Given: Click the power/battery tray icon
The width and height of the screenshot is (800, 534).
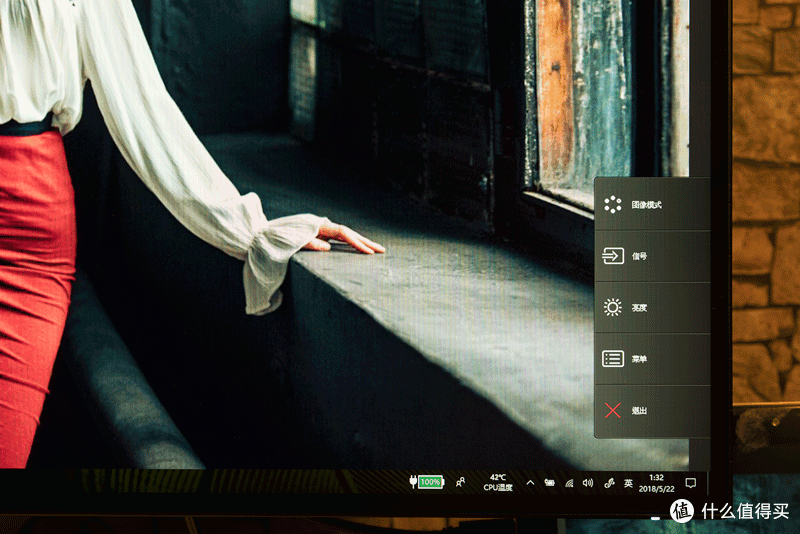Looking at the screenshot, I should pyautogui.click(x=549, y=482).
